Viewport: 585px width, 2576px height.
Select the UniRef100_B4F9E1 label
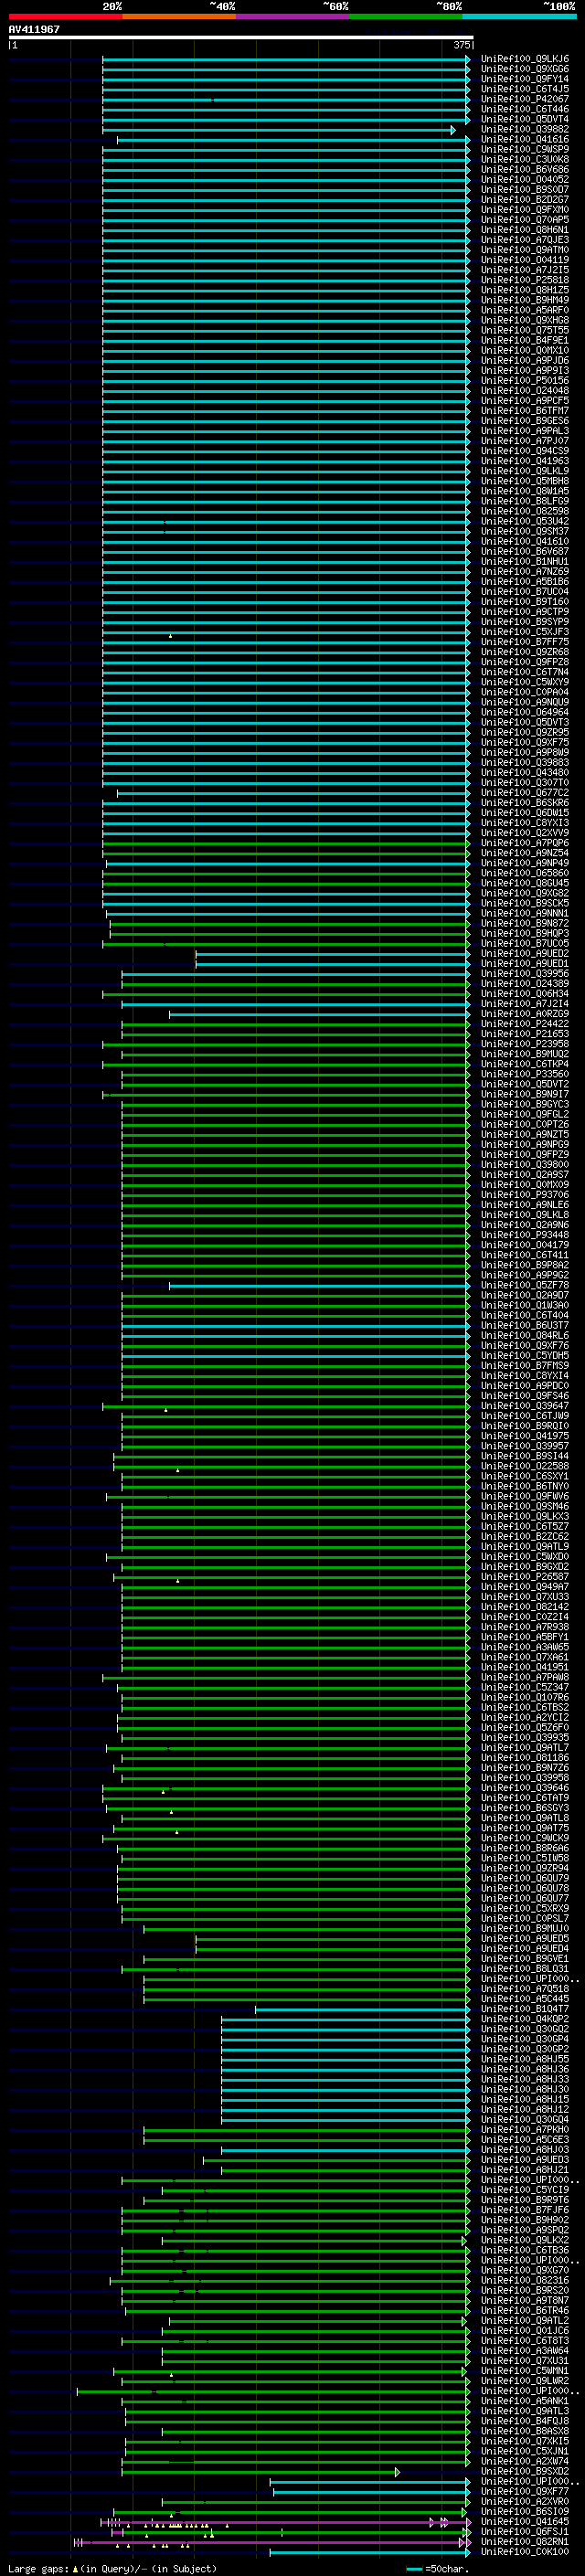point(525,341)
